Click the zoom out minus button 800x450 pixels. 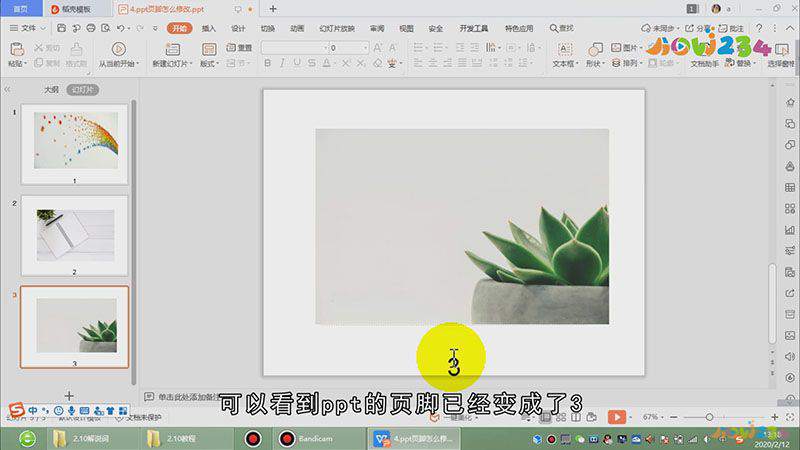coord(673,417)
